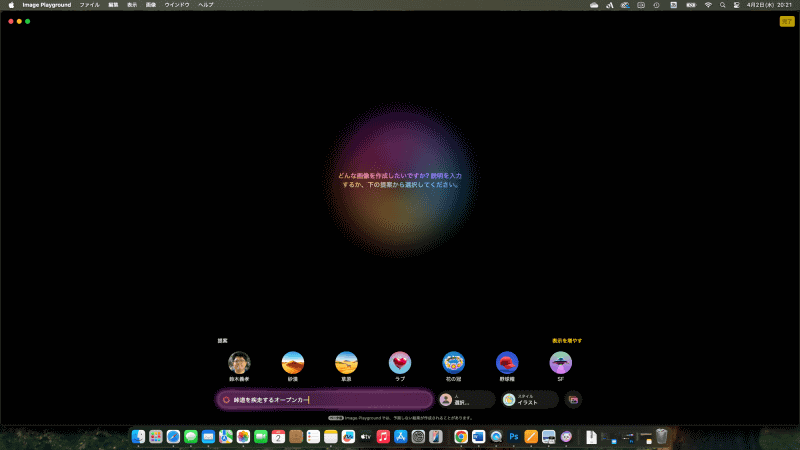The image size is (800, 450).
Task: Select the SF UFO suggestion
Action: click(x=561, y=363)
